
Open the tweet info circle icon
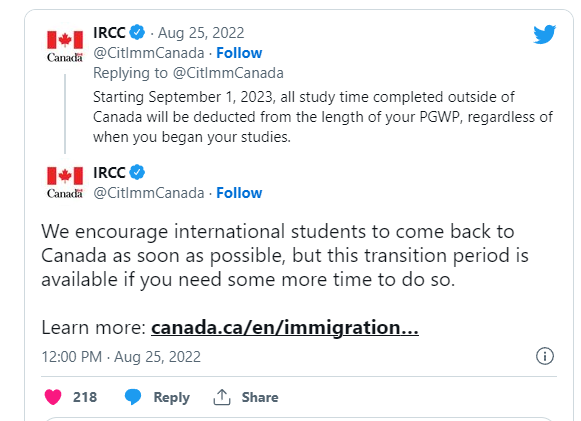[545, 357]
